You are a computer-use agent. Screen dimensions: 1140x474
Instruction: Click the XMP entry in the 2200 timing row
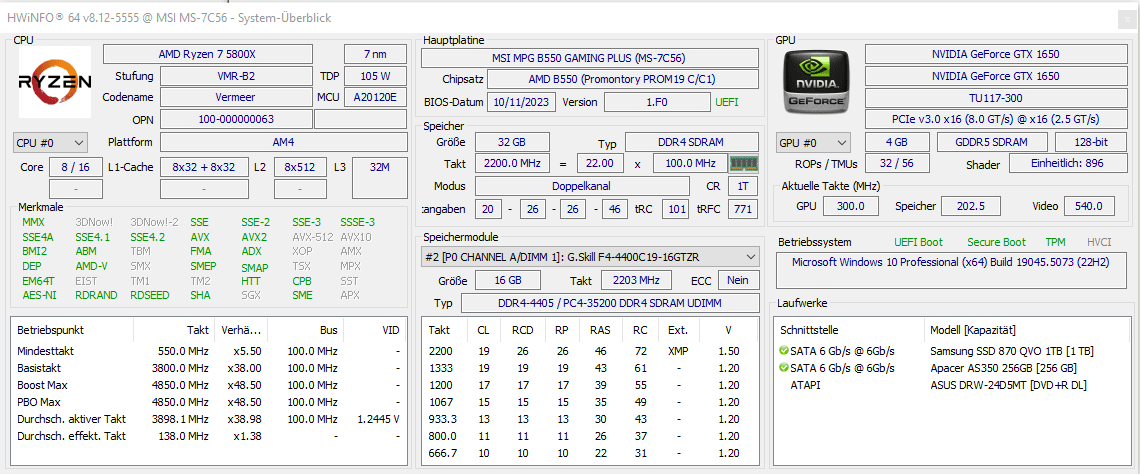678,351
